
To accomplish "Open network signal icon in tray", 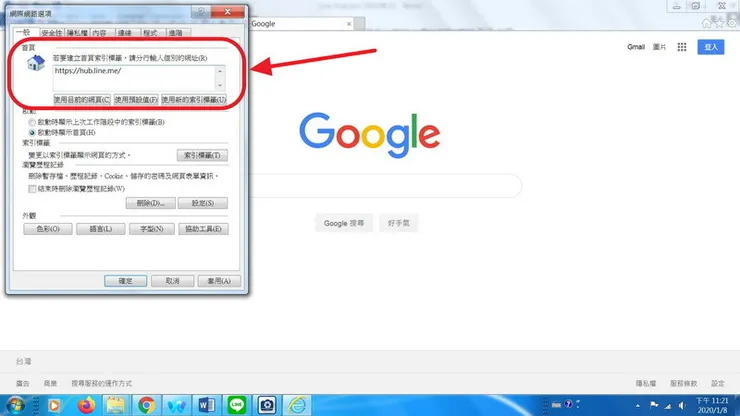I will (668, 406).
